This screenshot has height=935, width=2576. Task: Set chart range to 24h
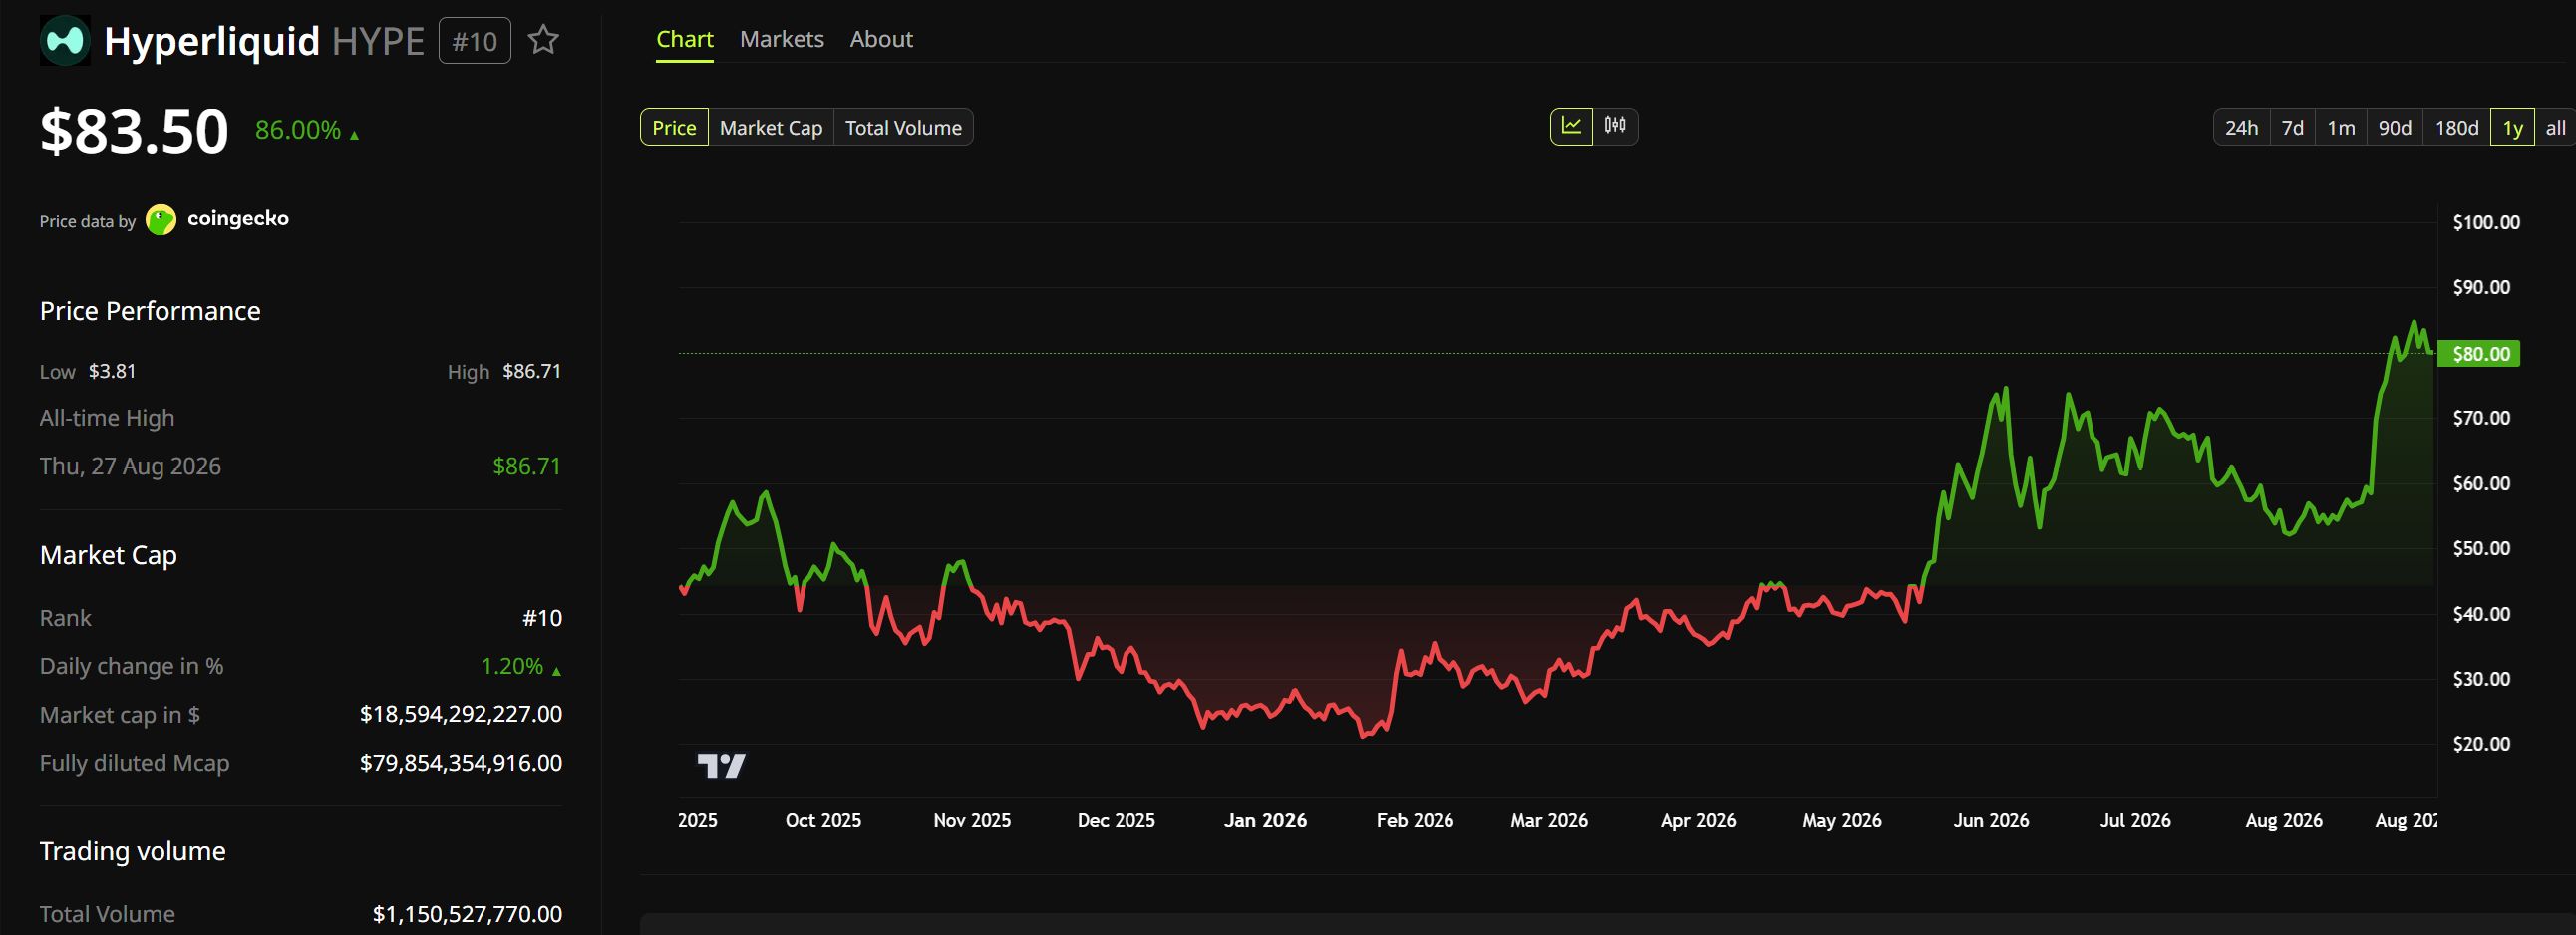2241,127
